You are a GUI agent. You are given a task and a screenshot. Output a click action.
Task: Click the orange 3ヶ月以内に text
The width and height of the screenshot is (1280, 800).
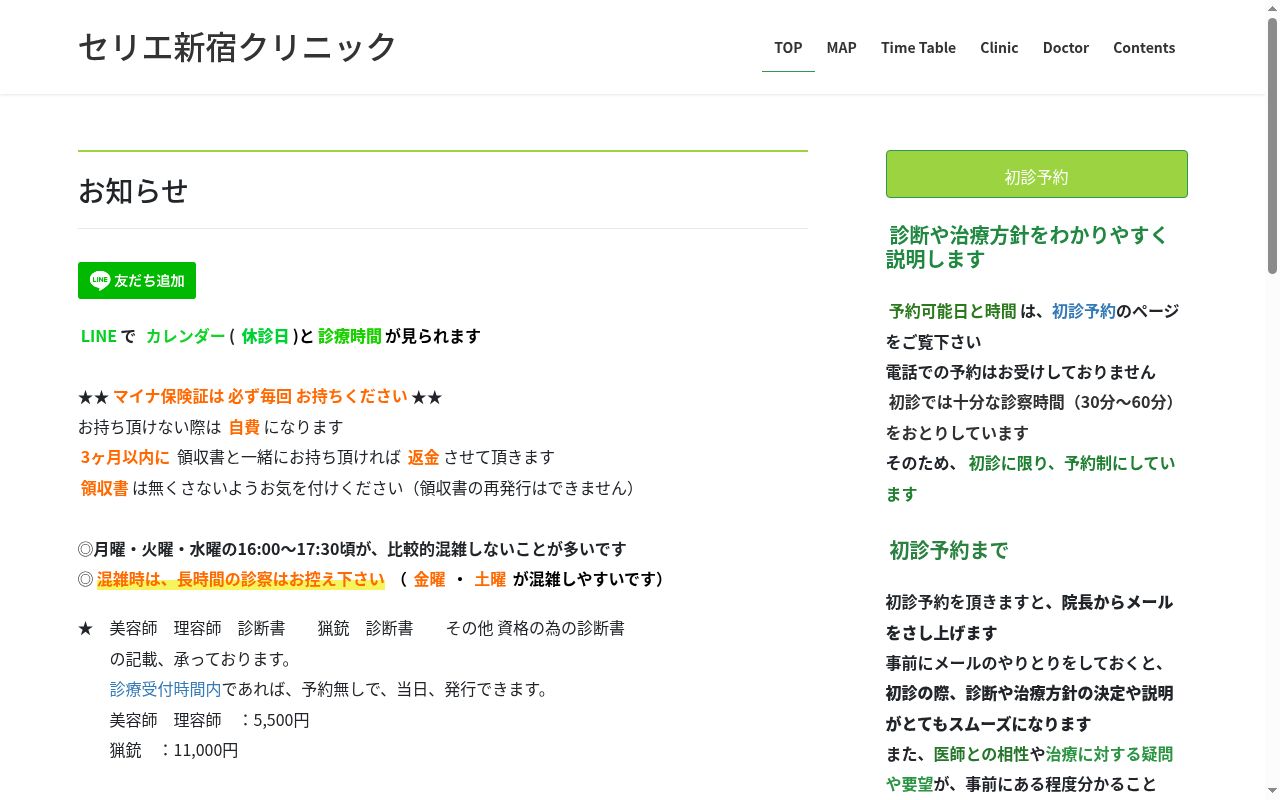pos(125,457)
